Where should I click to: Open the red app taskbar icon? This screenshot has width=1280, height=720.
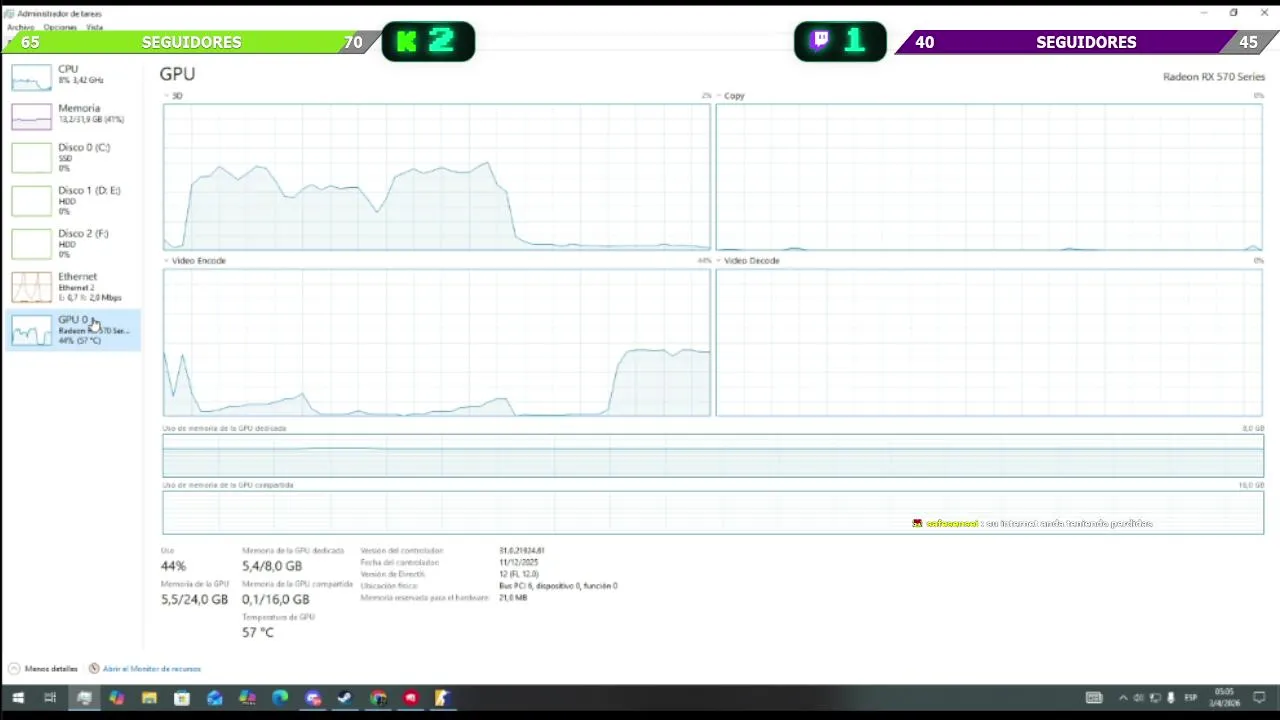click(411, 698)
